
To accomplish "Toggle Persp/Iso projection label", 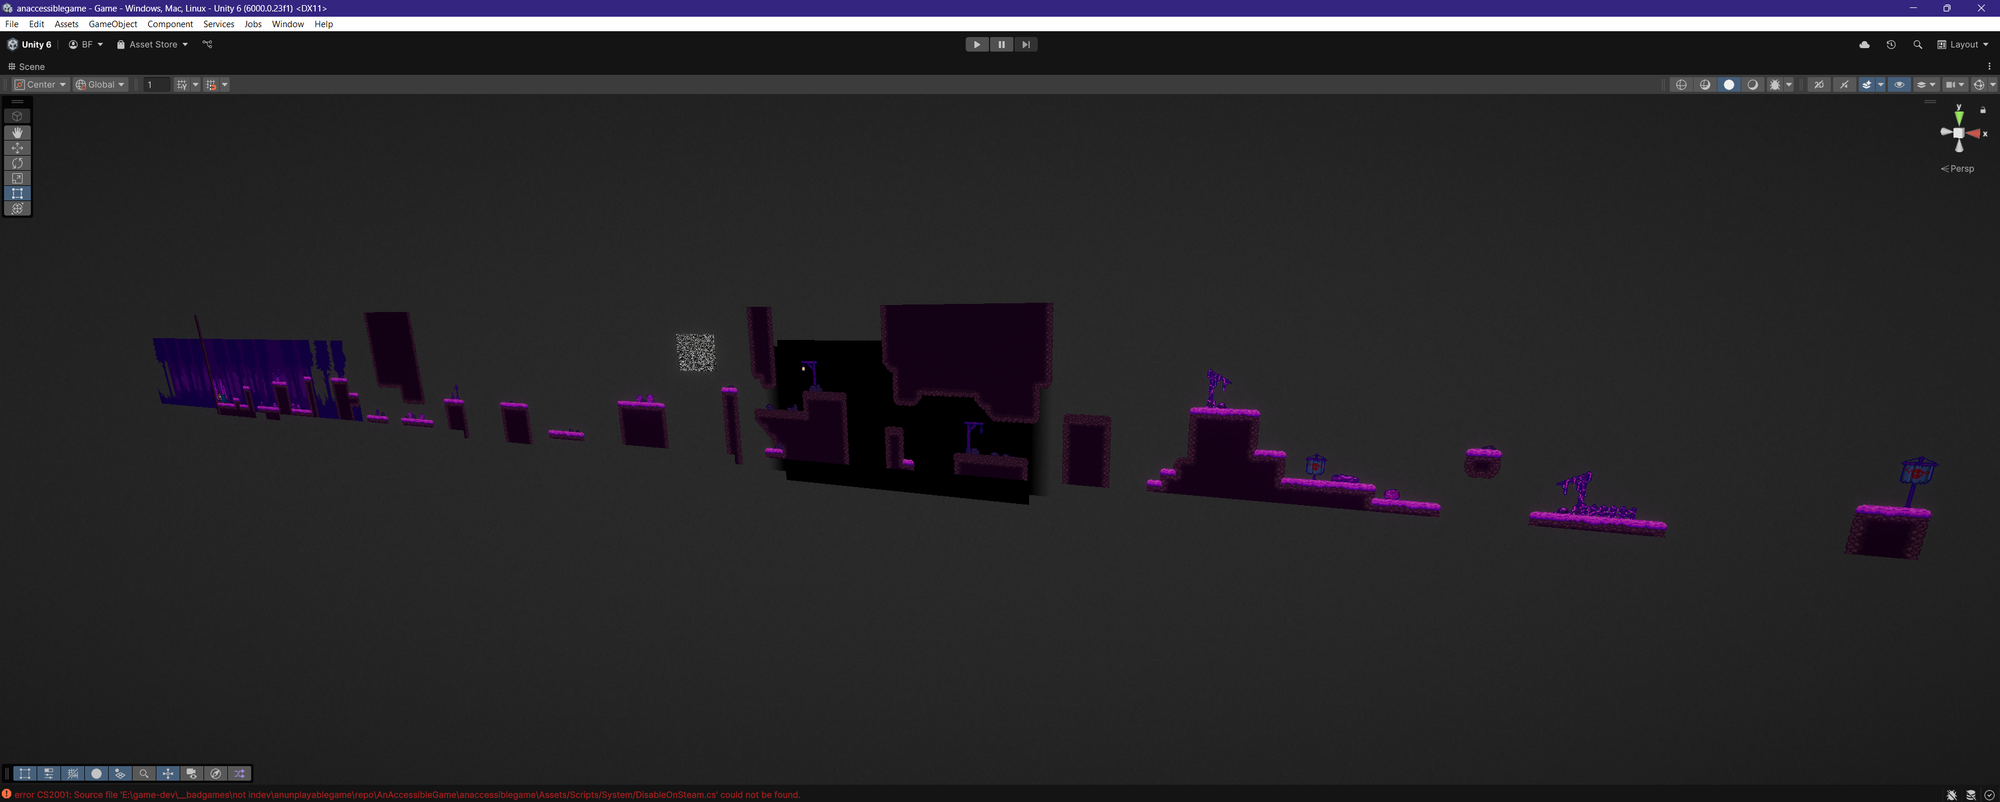I will click(1958, 169).
